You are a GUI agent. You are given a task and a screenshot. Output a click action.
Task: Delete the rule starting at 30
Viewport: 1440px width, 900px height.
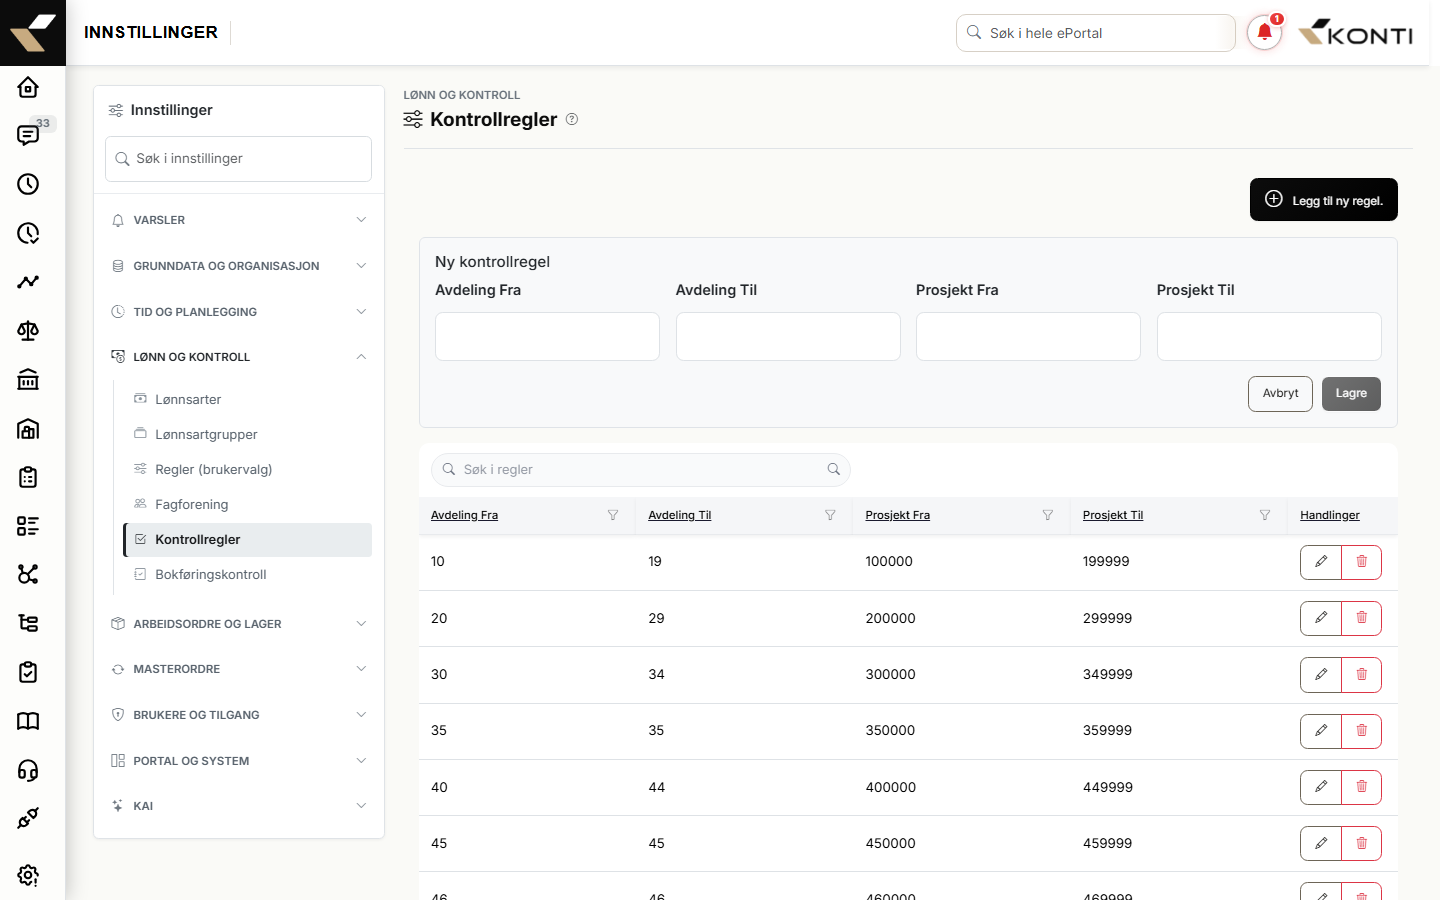1361,675
